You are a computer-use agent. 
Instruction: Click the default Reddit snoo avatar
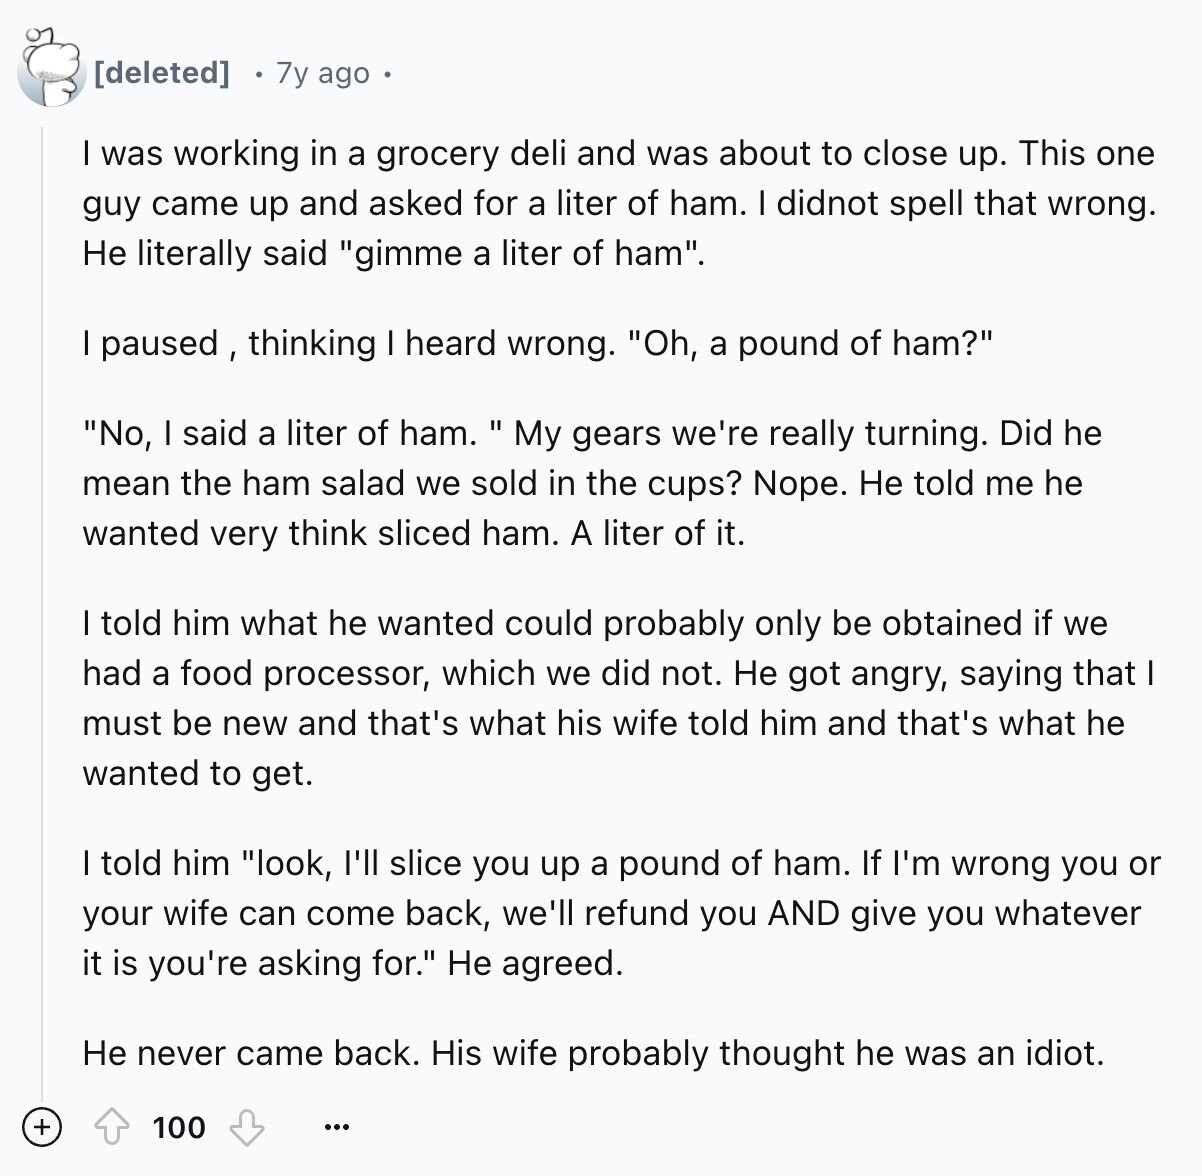(x=52, y=68)
